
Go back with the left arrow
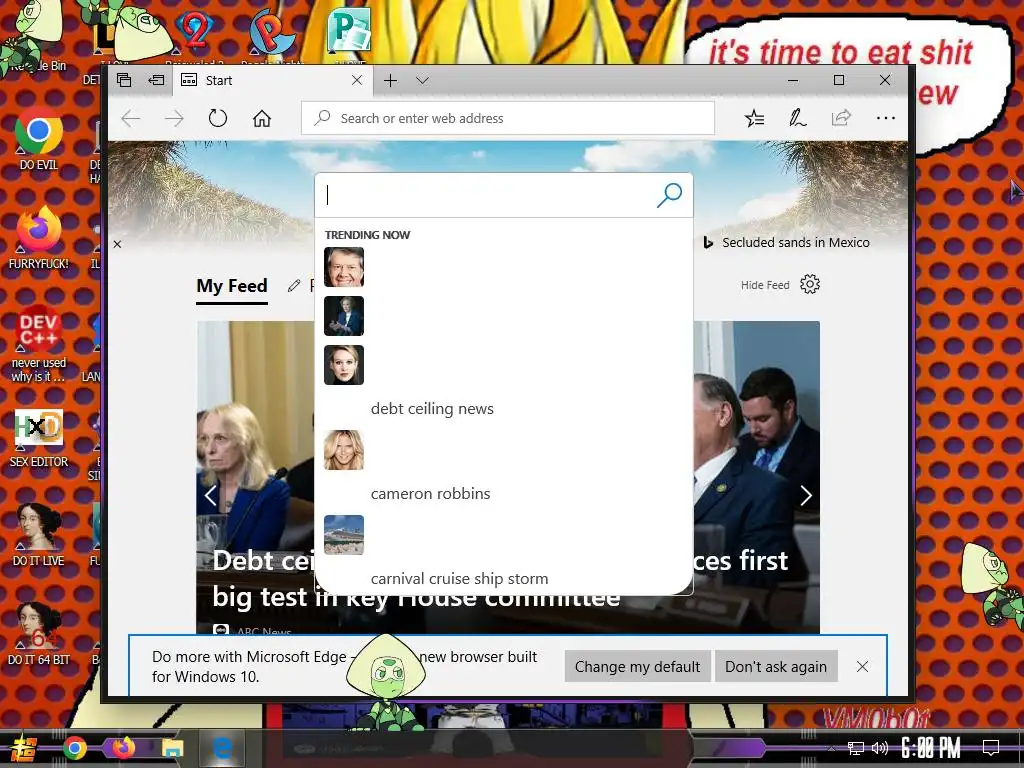point(131,118)
